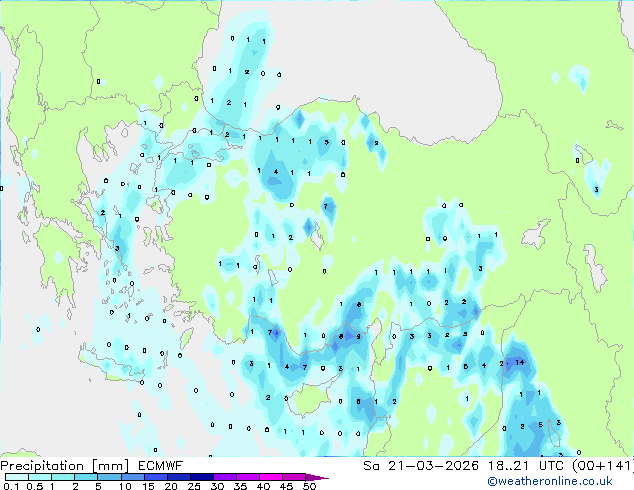The width and height of the screenshot is (634, 490).
Task: Open the weatheronline.co.uk copyright link
Action: point(550,481)
